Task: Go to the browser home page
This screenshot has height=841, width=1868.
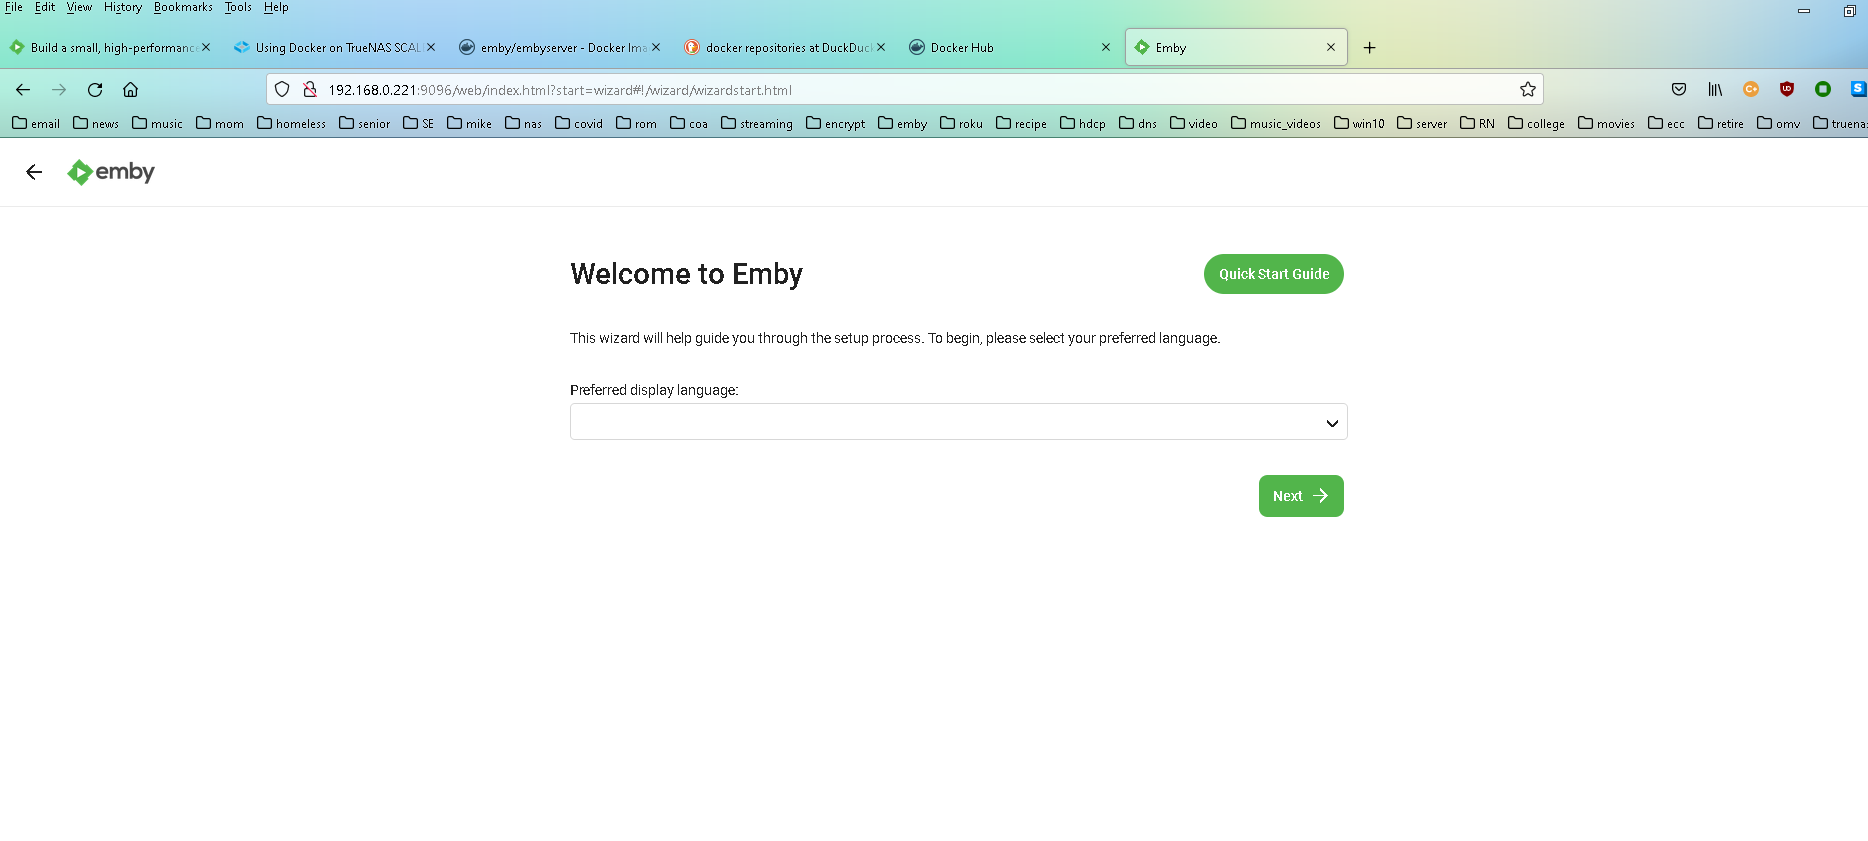Action: [130, 90]
